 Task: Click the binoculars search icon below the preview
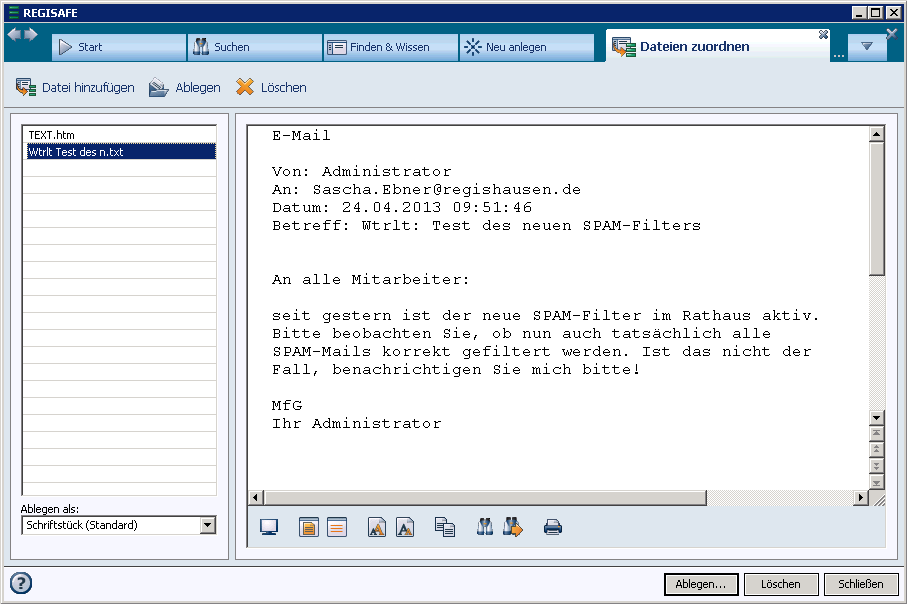coord(485,527)
